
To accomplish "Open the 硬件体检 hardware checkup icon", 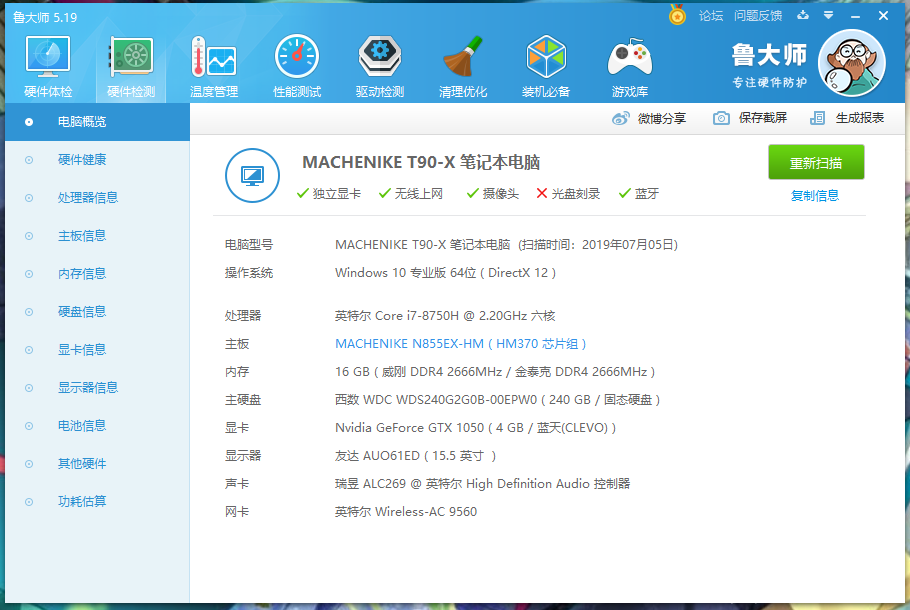I will pyautogui.click(x=48, y=66).
